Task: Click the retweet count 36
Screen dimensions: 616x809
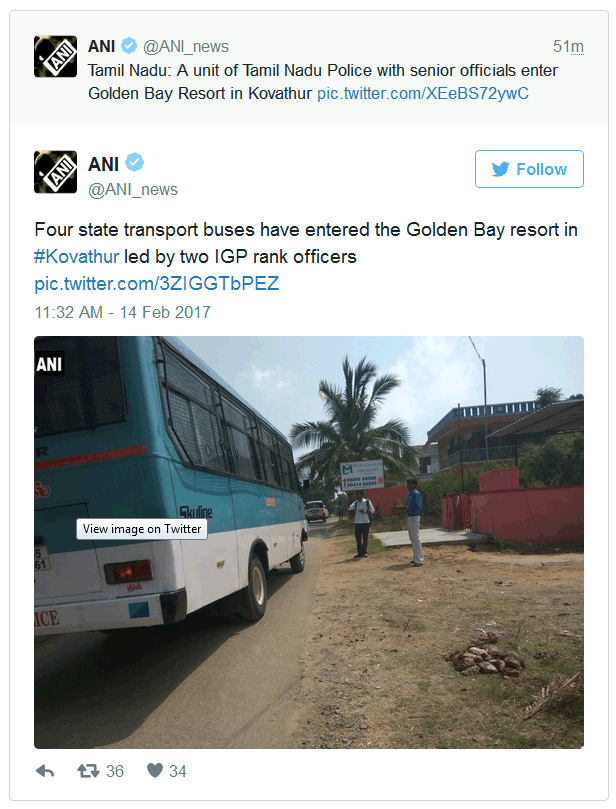Action: click(115, 771)
